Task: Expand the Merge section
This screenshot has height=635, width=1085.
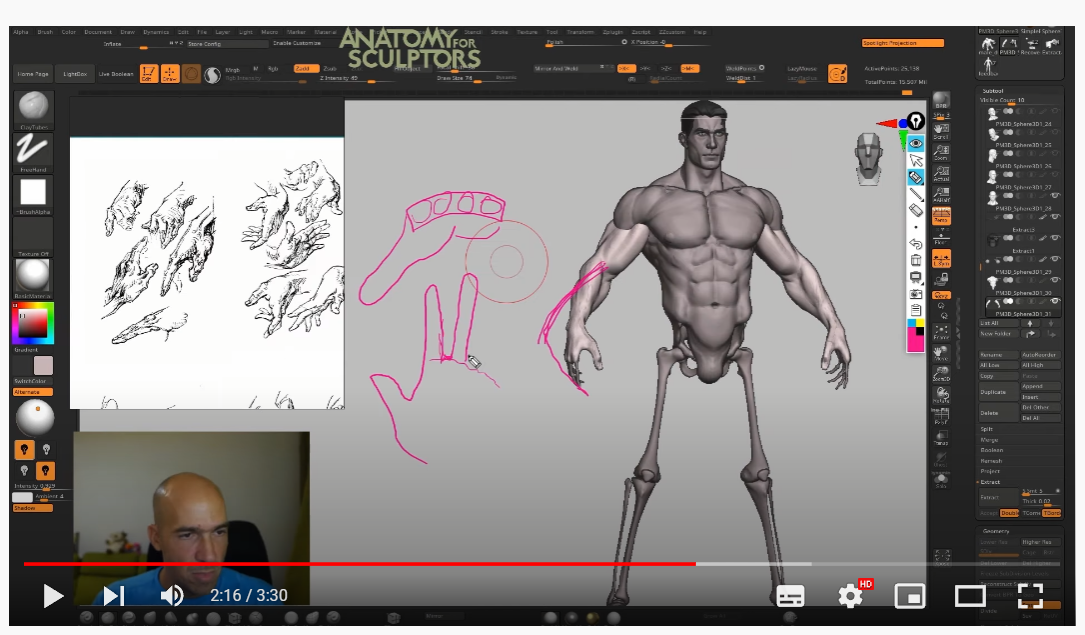Action: 989,440
